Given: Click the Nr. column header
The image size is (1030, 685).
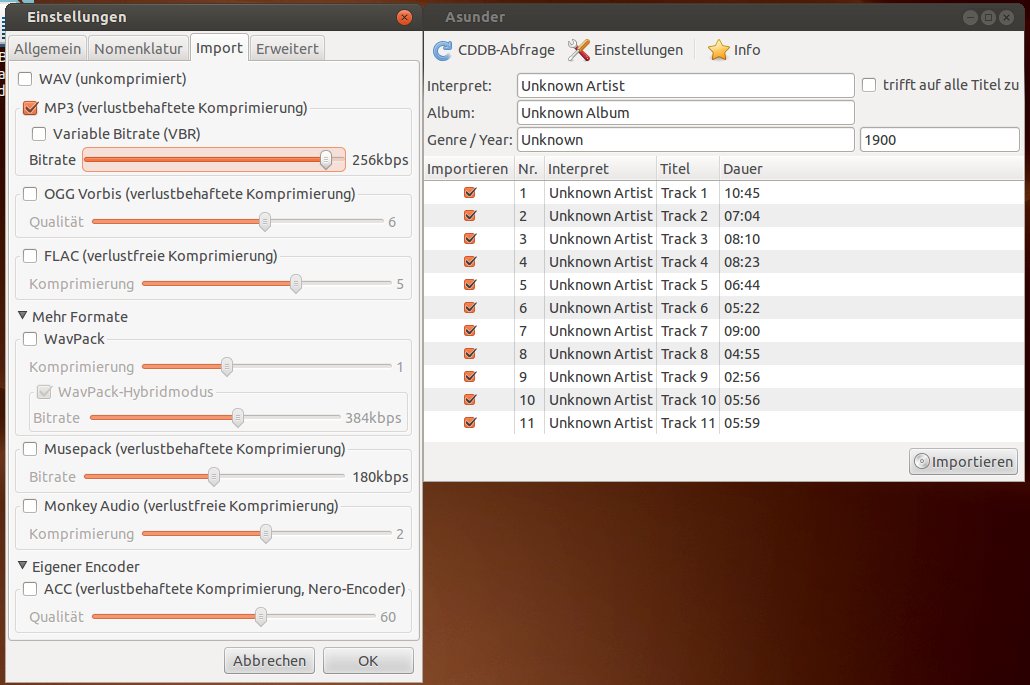Looking at the screenshot, I should pos(528,169).
